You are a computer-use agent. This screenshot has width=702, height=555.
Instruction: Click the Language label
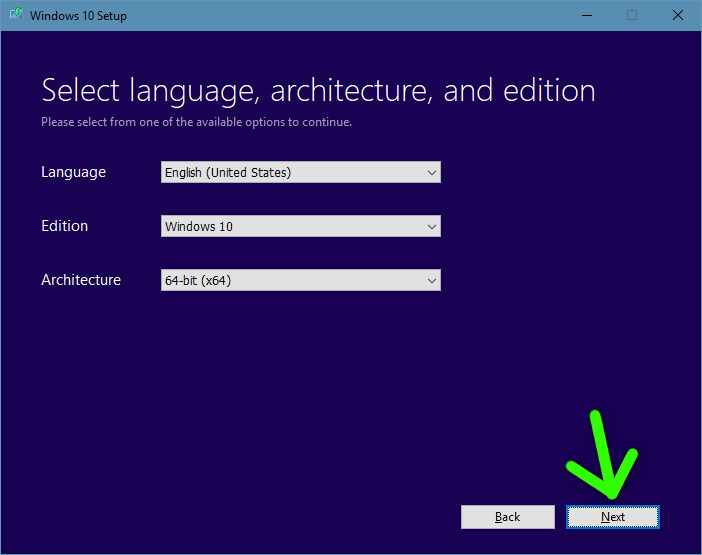click(x=73, y=172)
